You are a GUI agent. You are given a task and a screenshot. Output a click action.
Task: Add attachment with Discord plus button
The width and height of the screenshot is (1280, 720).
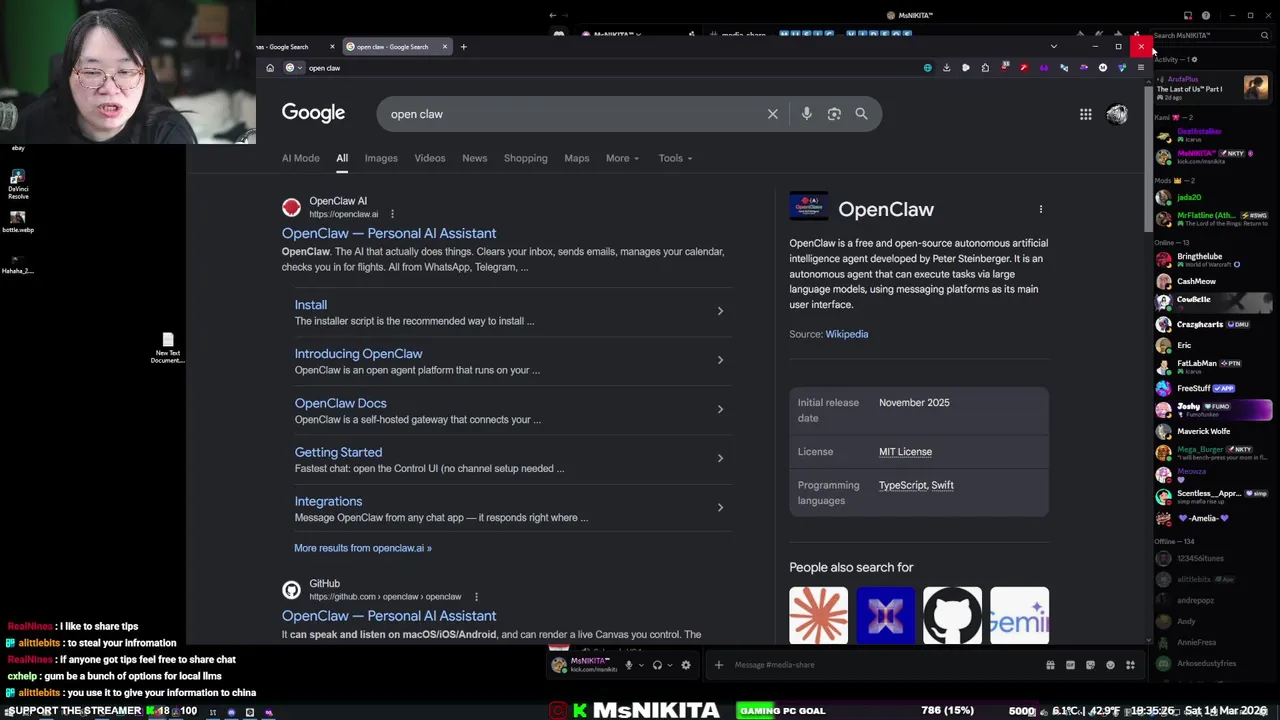(x=718, y=665)
